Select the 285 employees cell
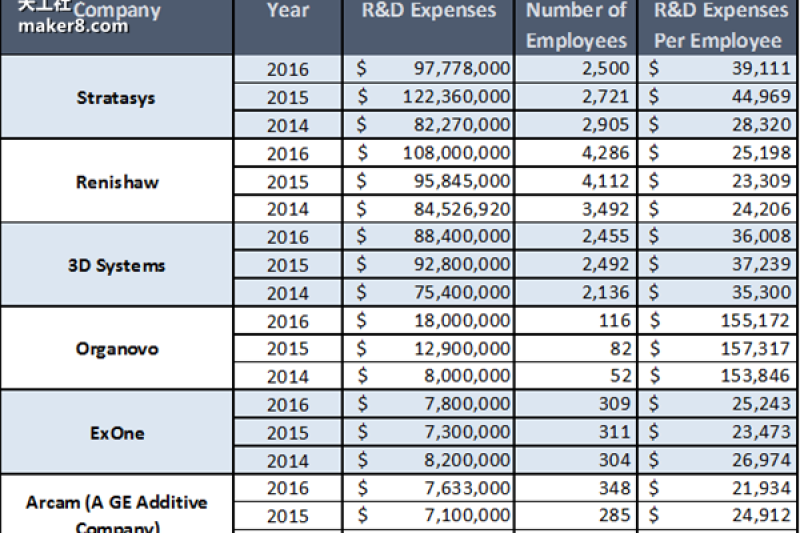Screen dimensions: 800x533 coord(576,516)
